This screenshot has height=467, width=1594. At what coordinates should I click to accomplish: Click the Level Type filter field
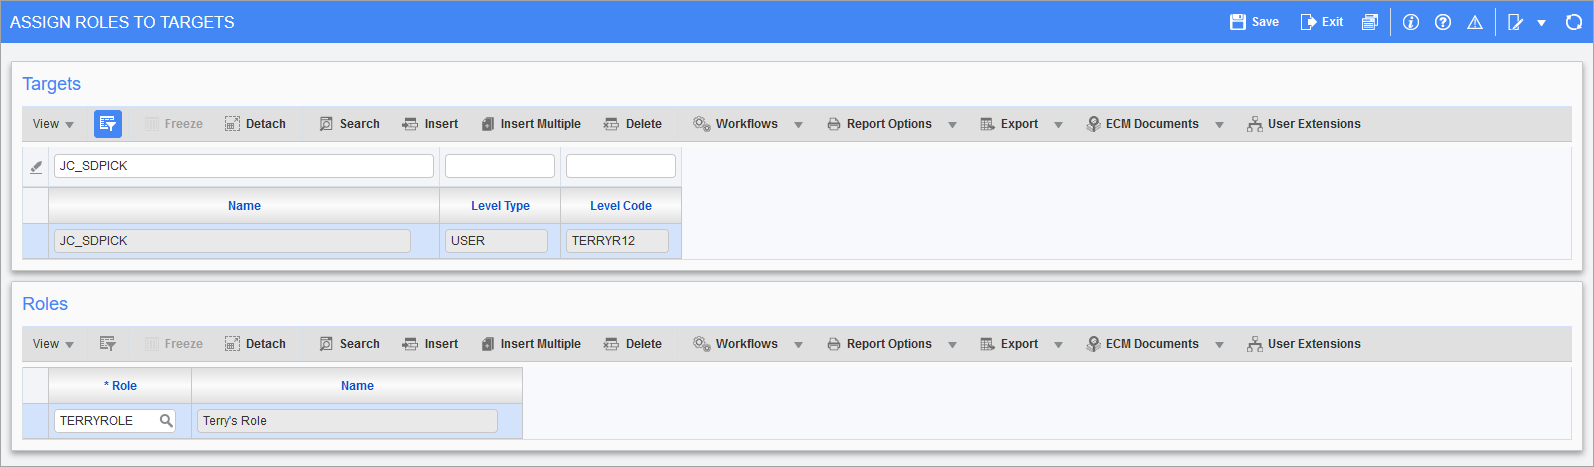click(500, 166)
